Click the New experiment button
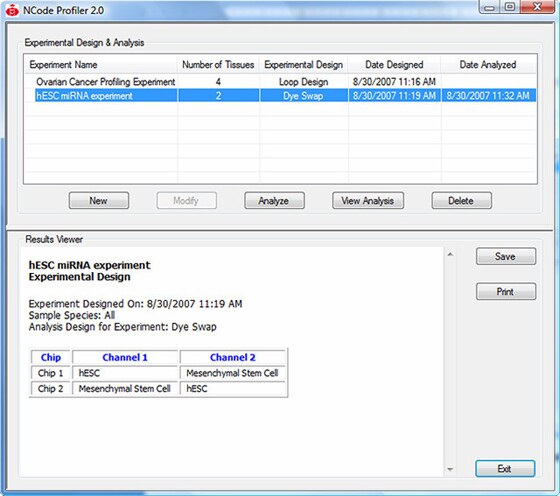This screenshot has width=560, height=496. tap(99, 201)
